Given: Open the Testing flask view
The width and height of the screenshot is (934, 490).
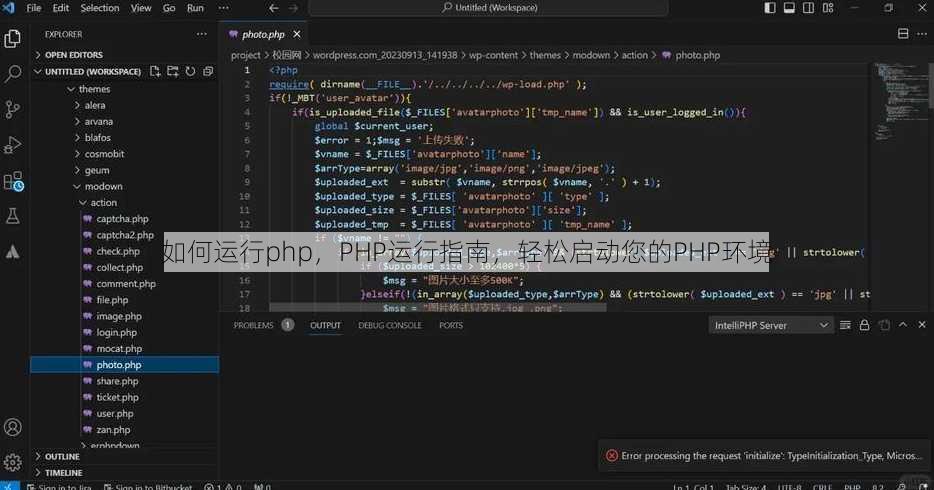Looking at the screenshot, I should coord(13,216).
